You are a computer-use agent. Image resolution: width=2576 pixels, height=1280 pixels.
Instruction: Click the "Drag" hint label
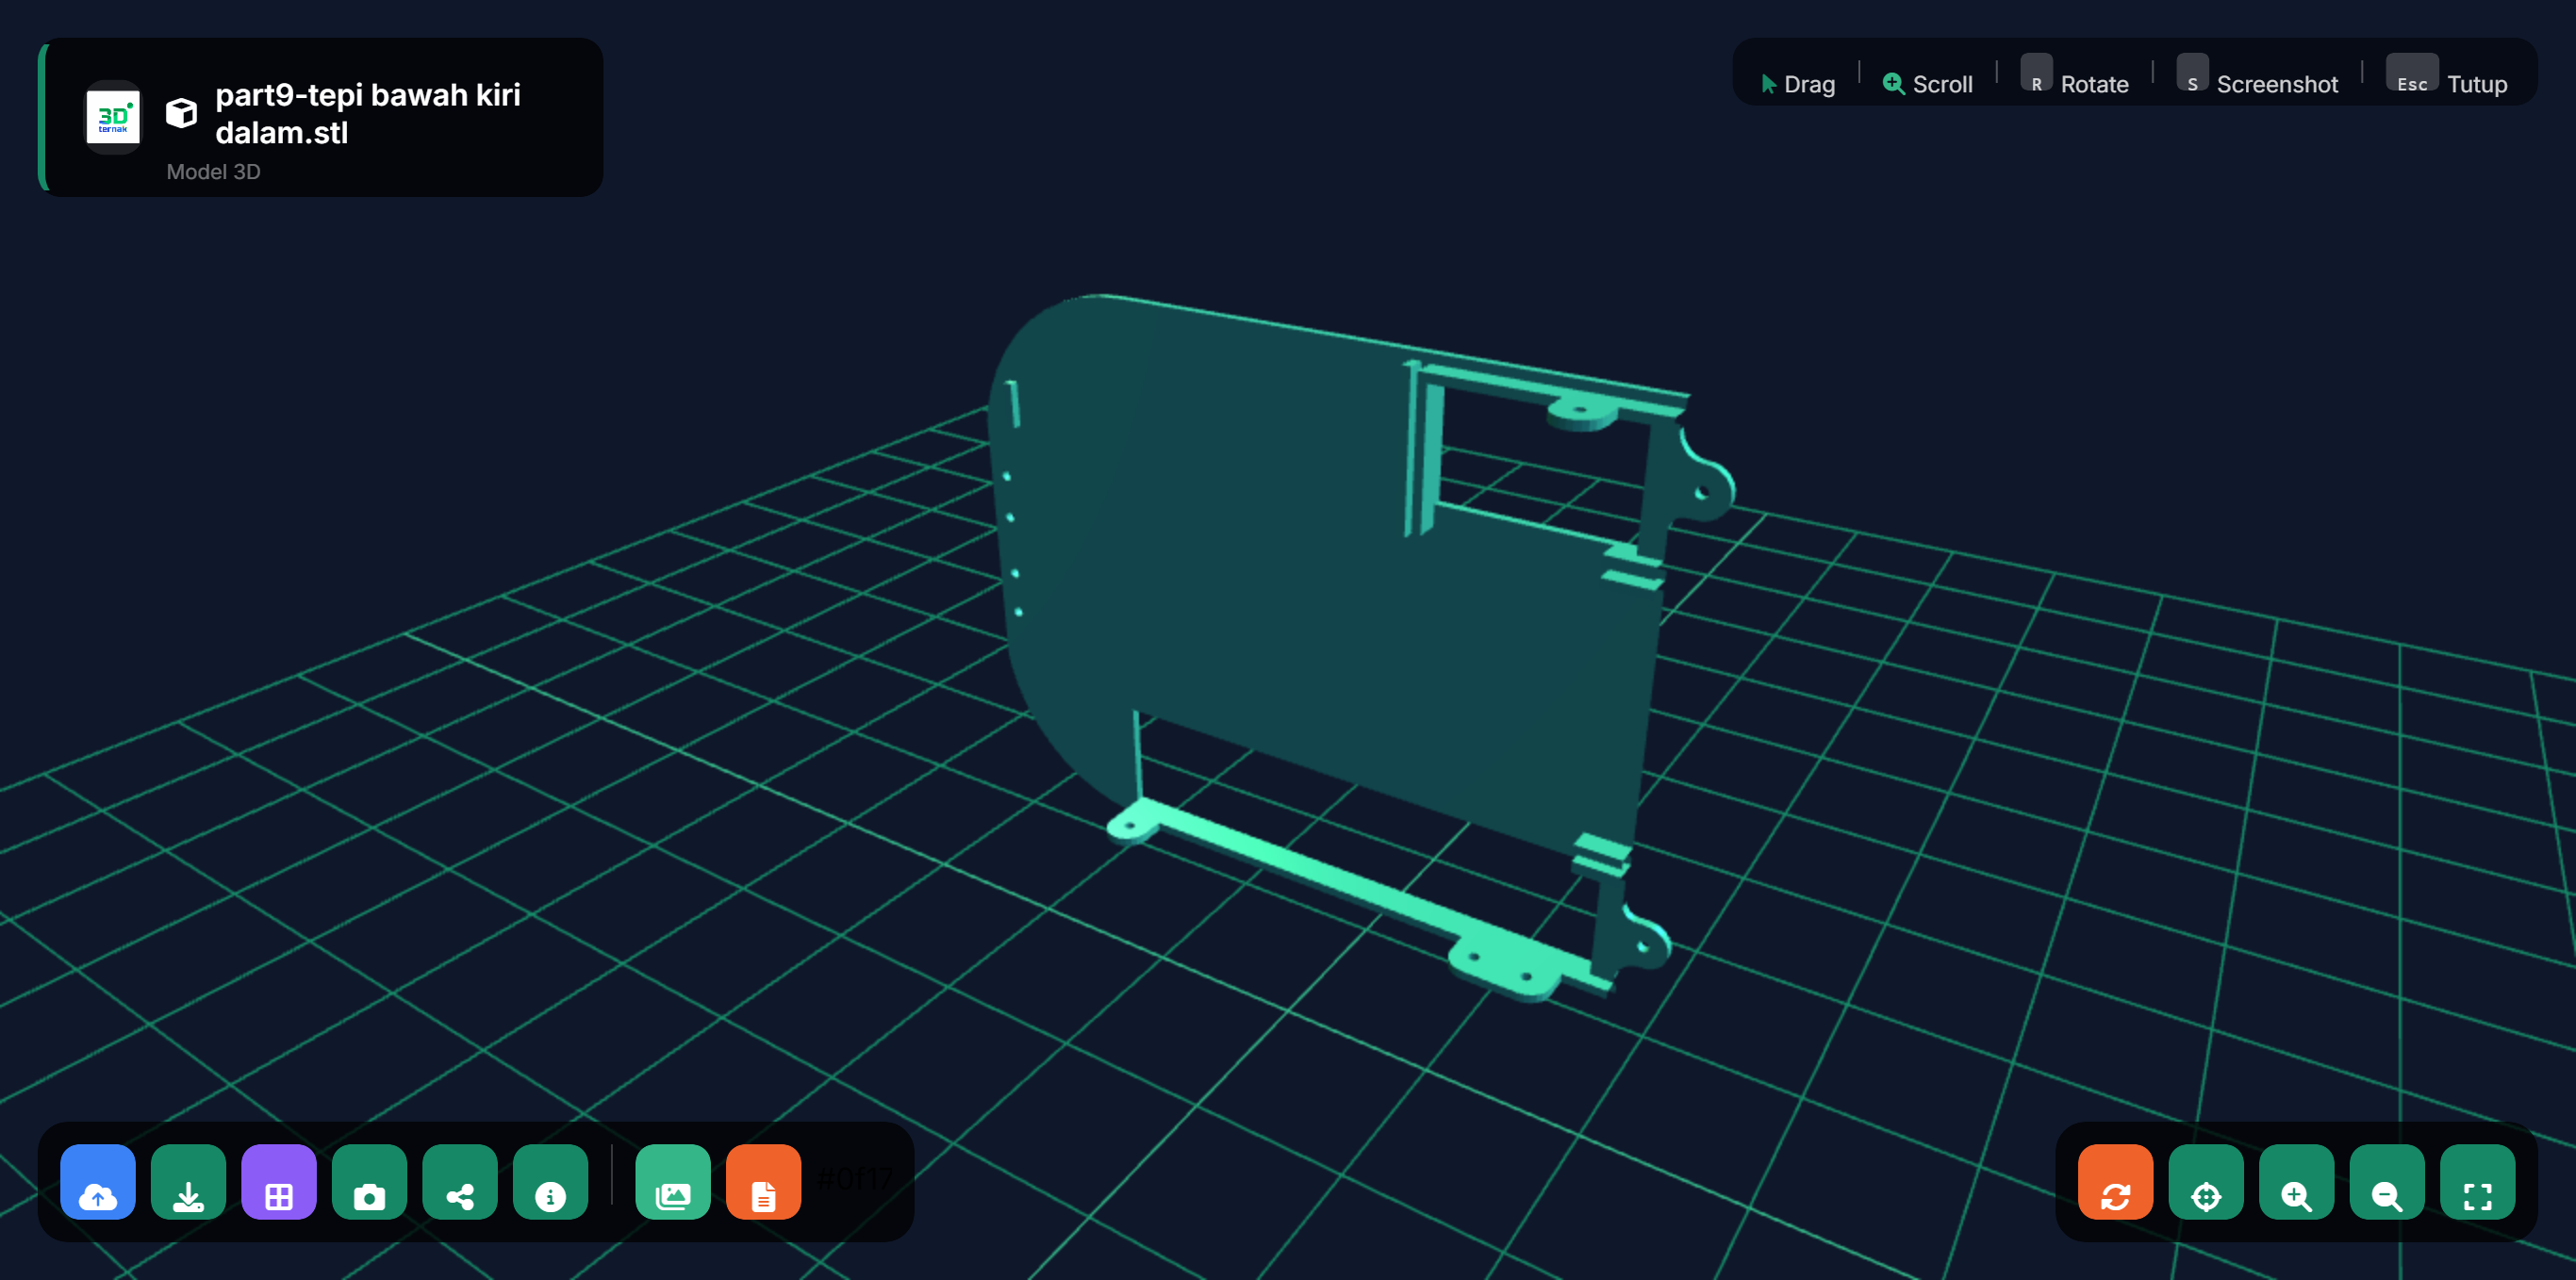coord(1809,84)
